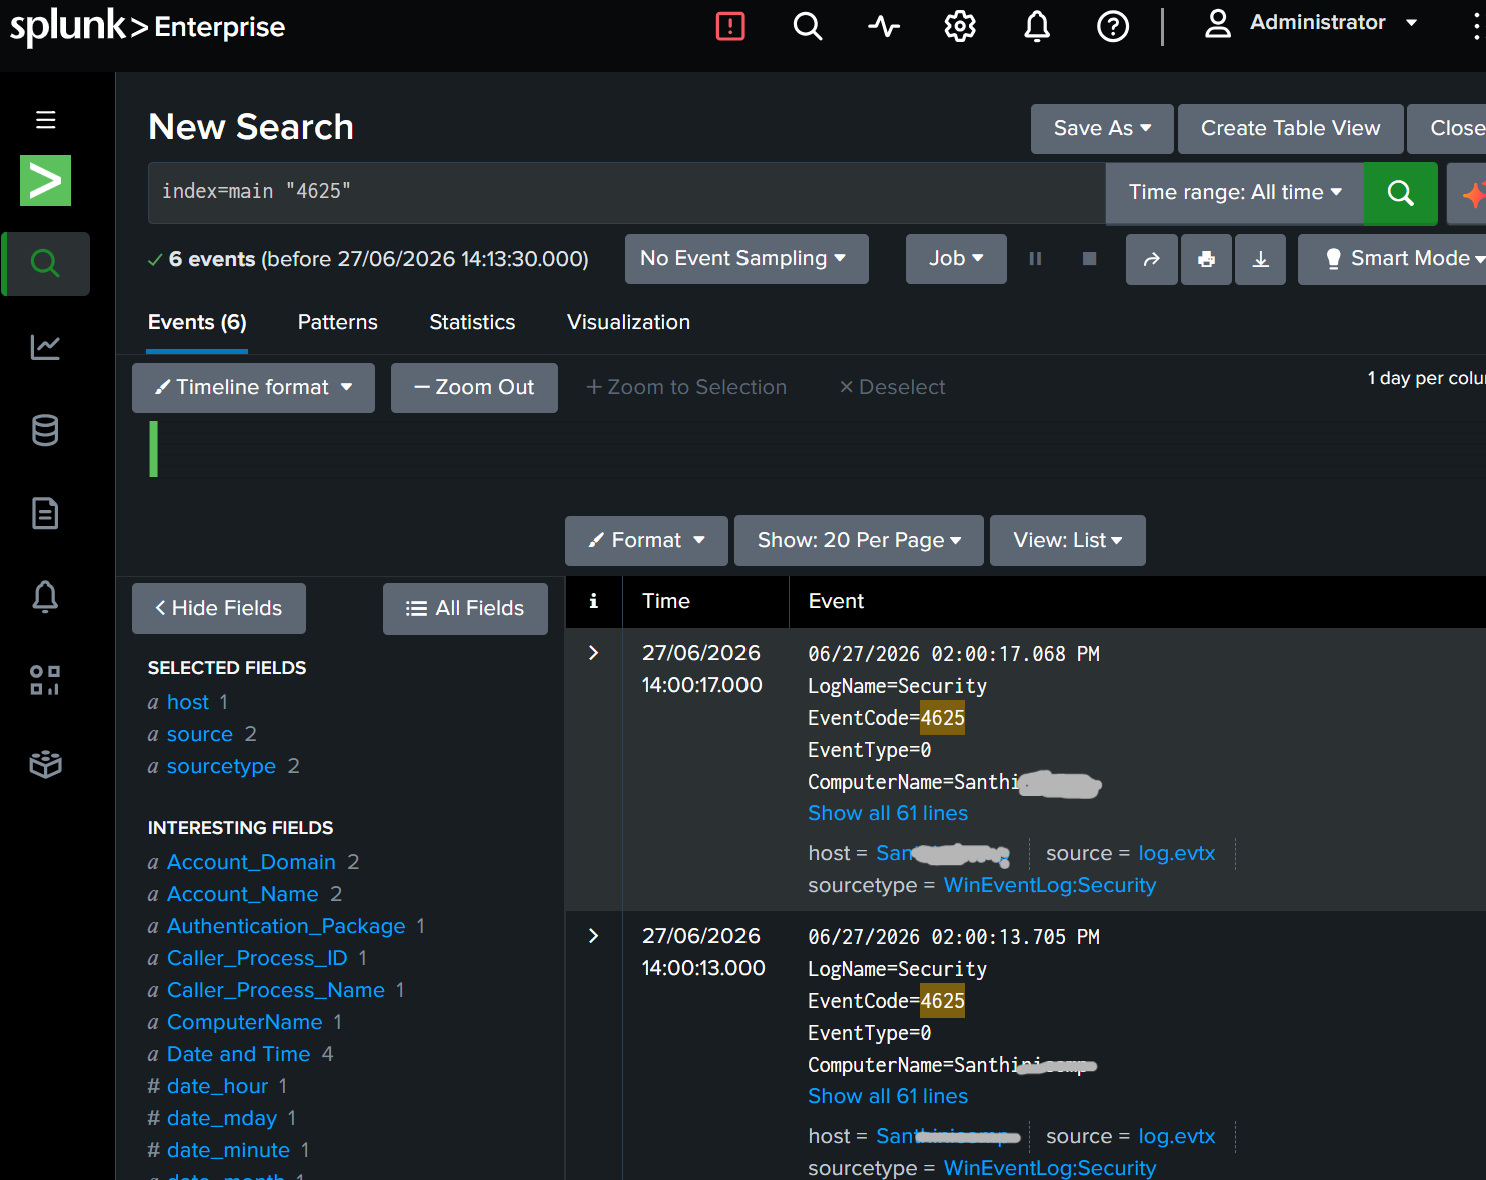Click in the search query input field
1486x1180 pixels.
tap(626, 192)
